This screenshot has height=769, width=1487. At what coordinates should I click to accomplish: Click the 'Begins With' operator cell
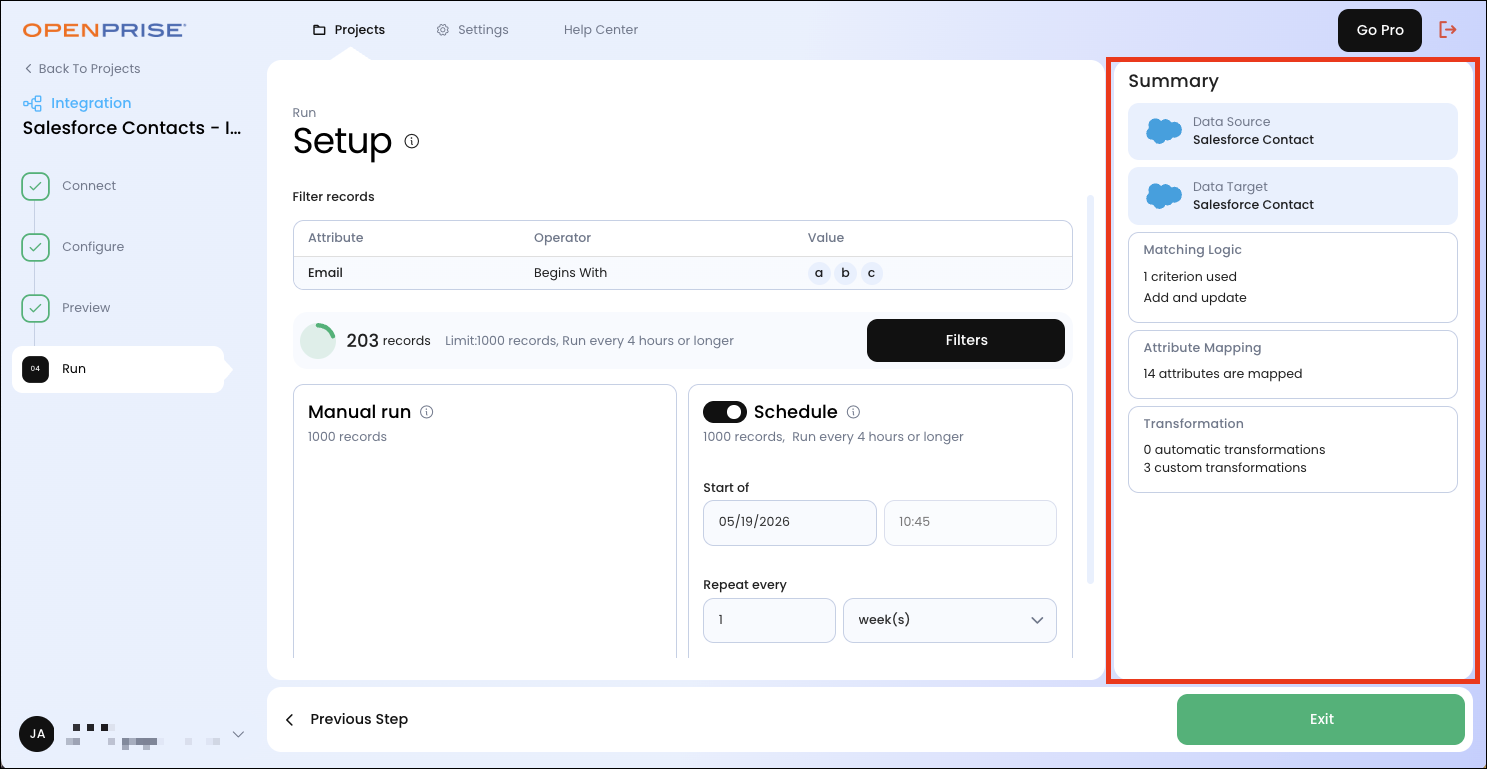pos(570,273)
